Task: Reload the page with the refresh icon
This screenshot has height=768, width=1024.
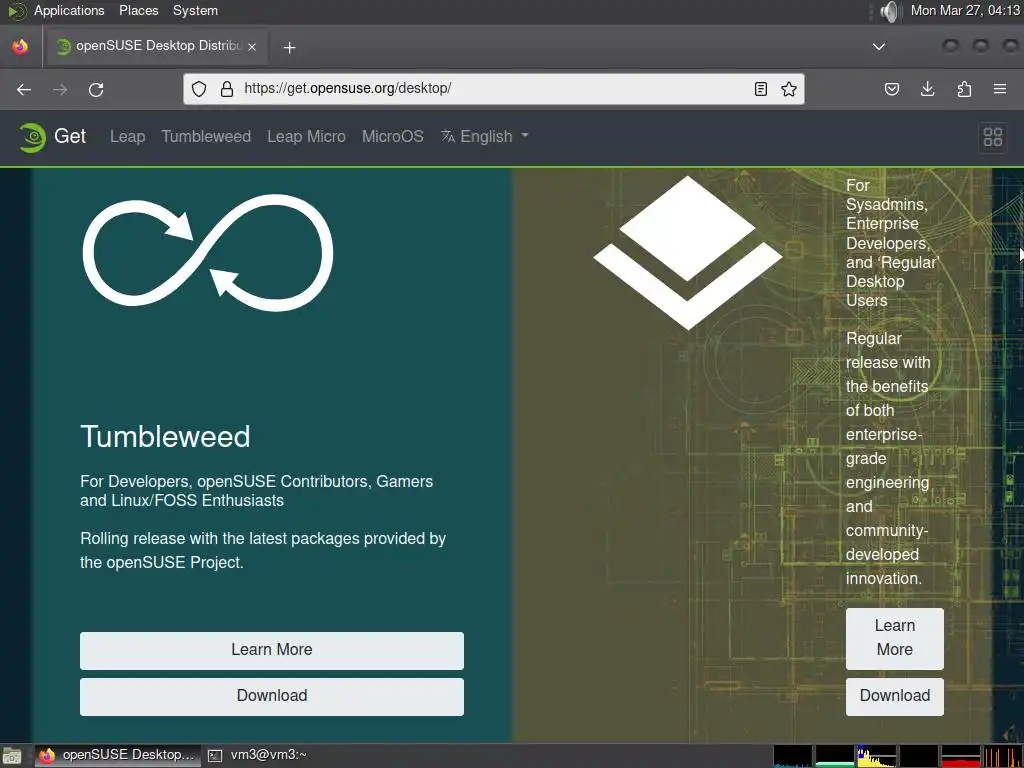Action: pyautogui.click(x=96, y=89)
